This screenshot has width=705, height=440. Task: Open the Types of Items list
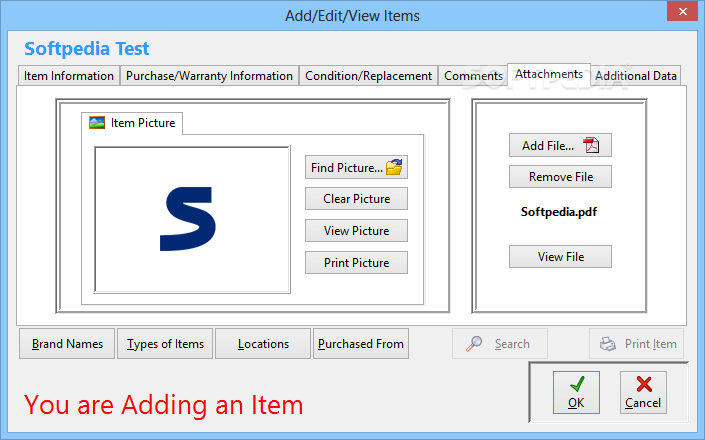[x=165, y=344]
